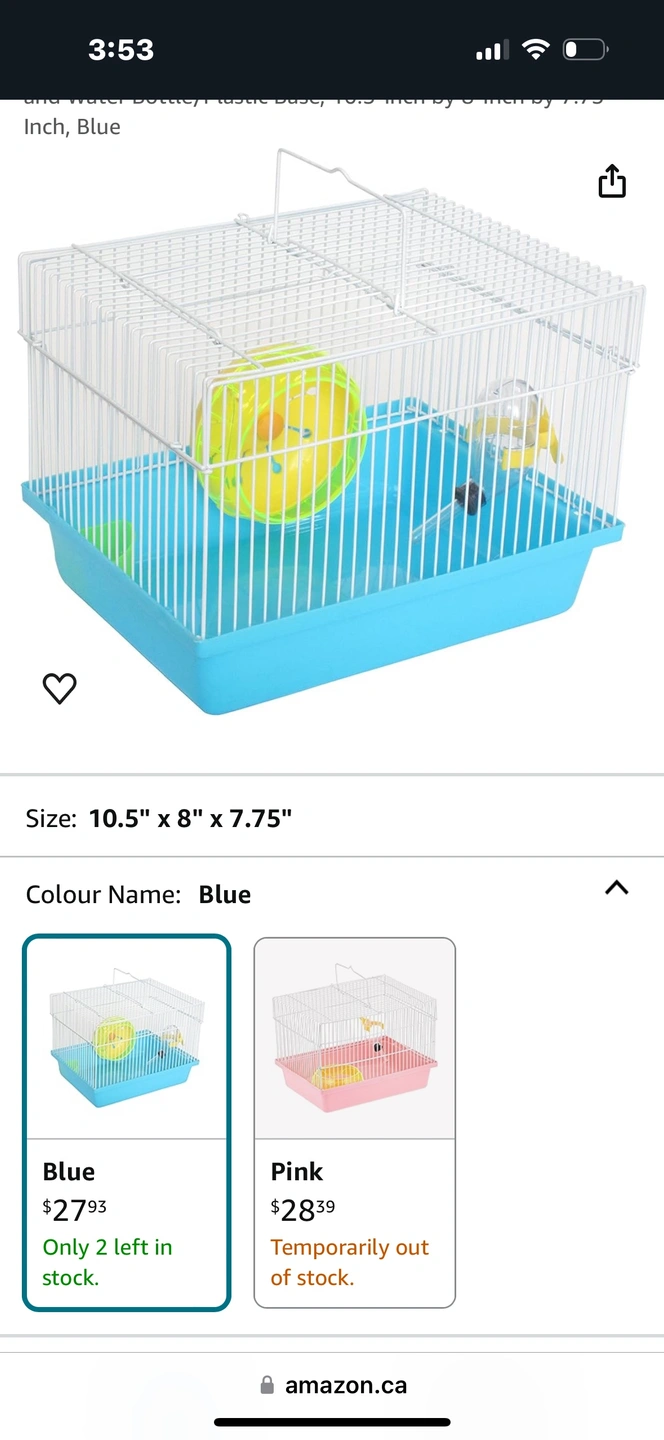
Task: Tap "Only 2 left in stock" notice
Action: (107, 1262)
